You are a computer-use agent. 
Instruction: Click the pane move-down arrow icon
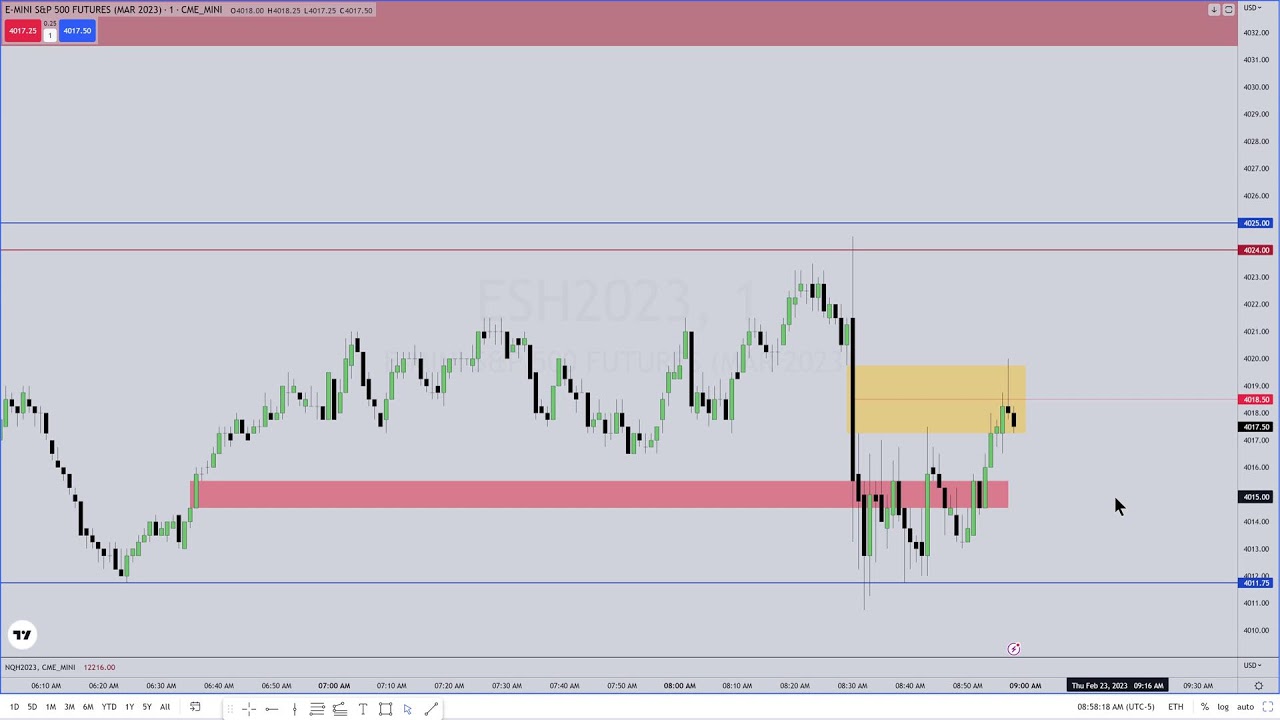pos(1214,10)
